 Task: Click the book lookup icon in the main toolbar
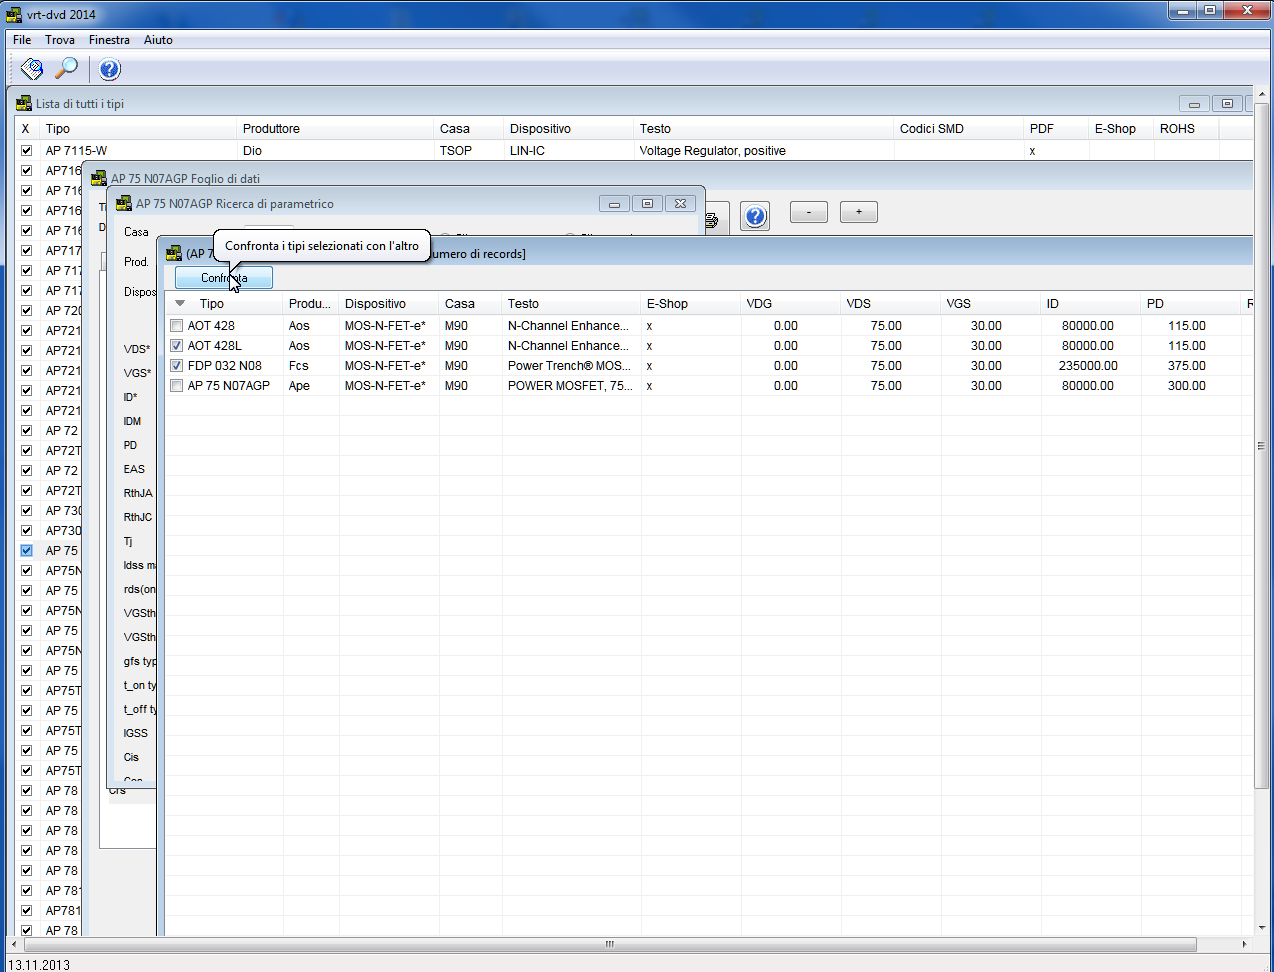pyautogui.click(x=32, y=69)
